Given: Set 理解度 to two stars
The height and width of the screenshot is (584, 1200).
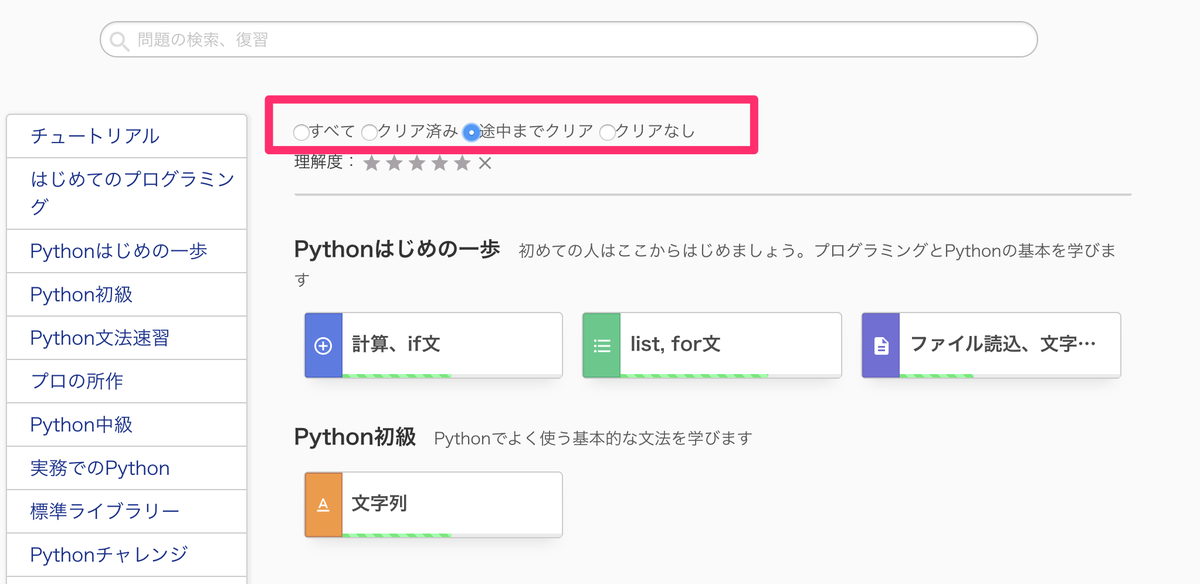Looking at the screenshot, I should tap(394, 163).
